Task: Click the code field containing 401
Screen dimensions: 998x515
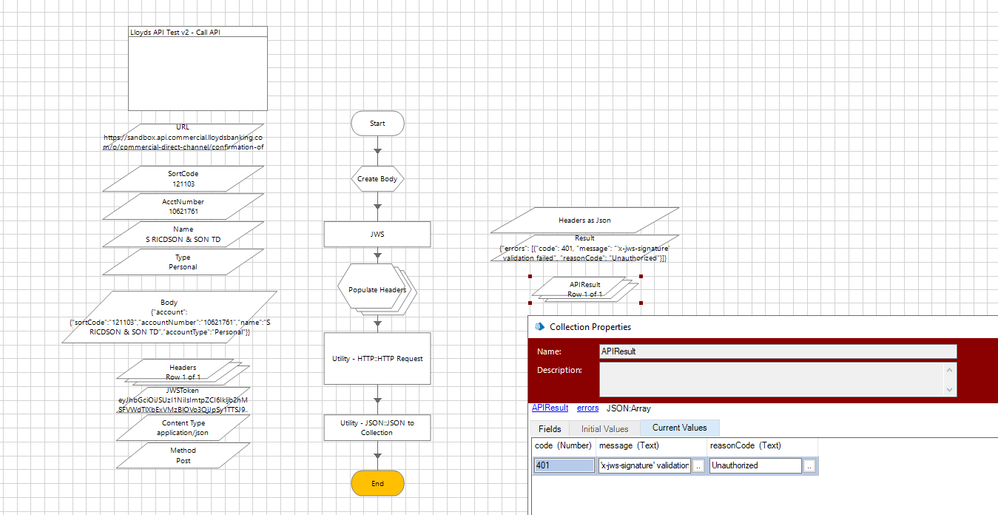Action: tap(563, 466)
